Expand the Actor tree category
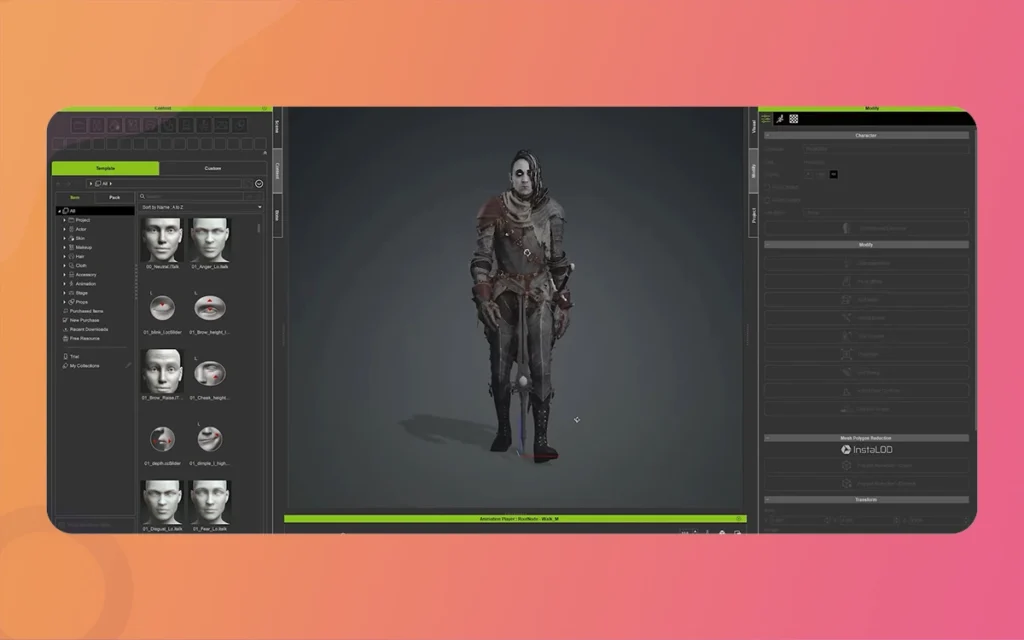The width and height of the screenshot is (1024, 640). pyautogui.click(x=65, y=229)
